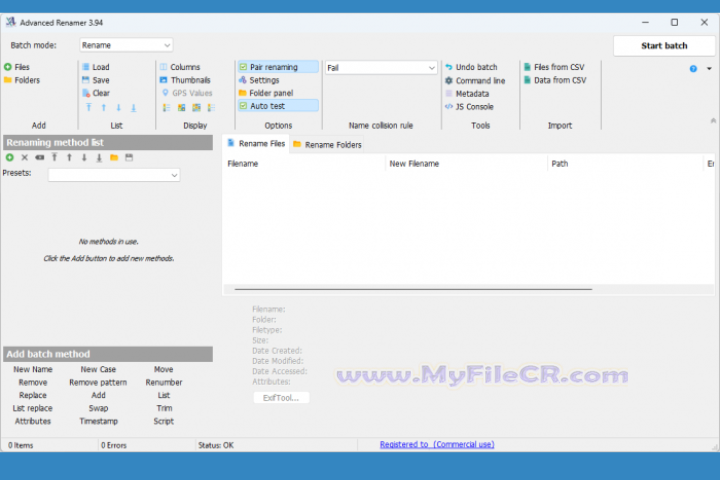Screen dimensions: 720x480
Task: Click the Add Folders button
Action: click(22, 80)
